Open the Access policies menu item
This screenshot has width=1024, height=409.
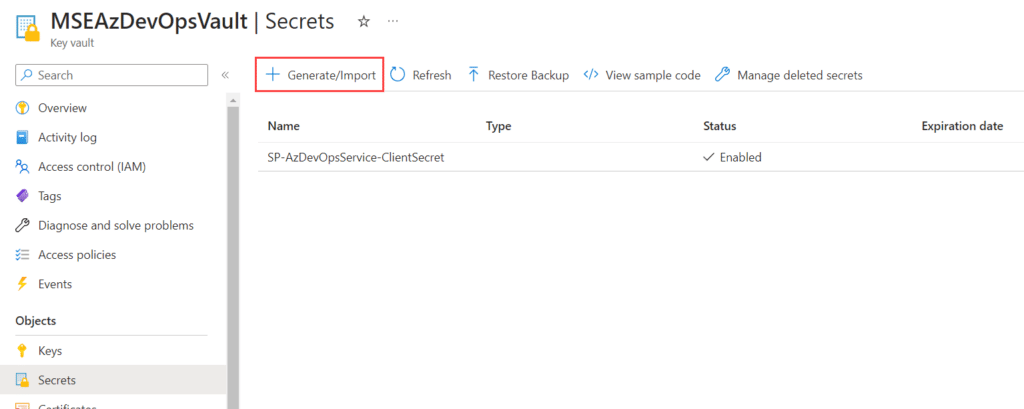(x=77, y=255)
